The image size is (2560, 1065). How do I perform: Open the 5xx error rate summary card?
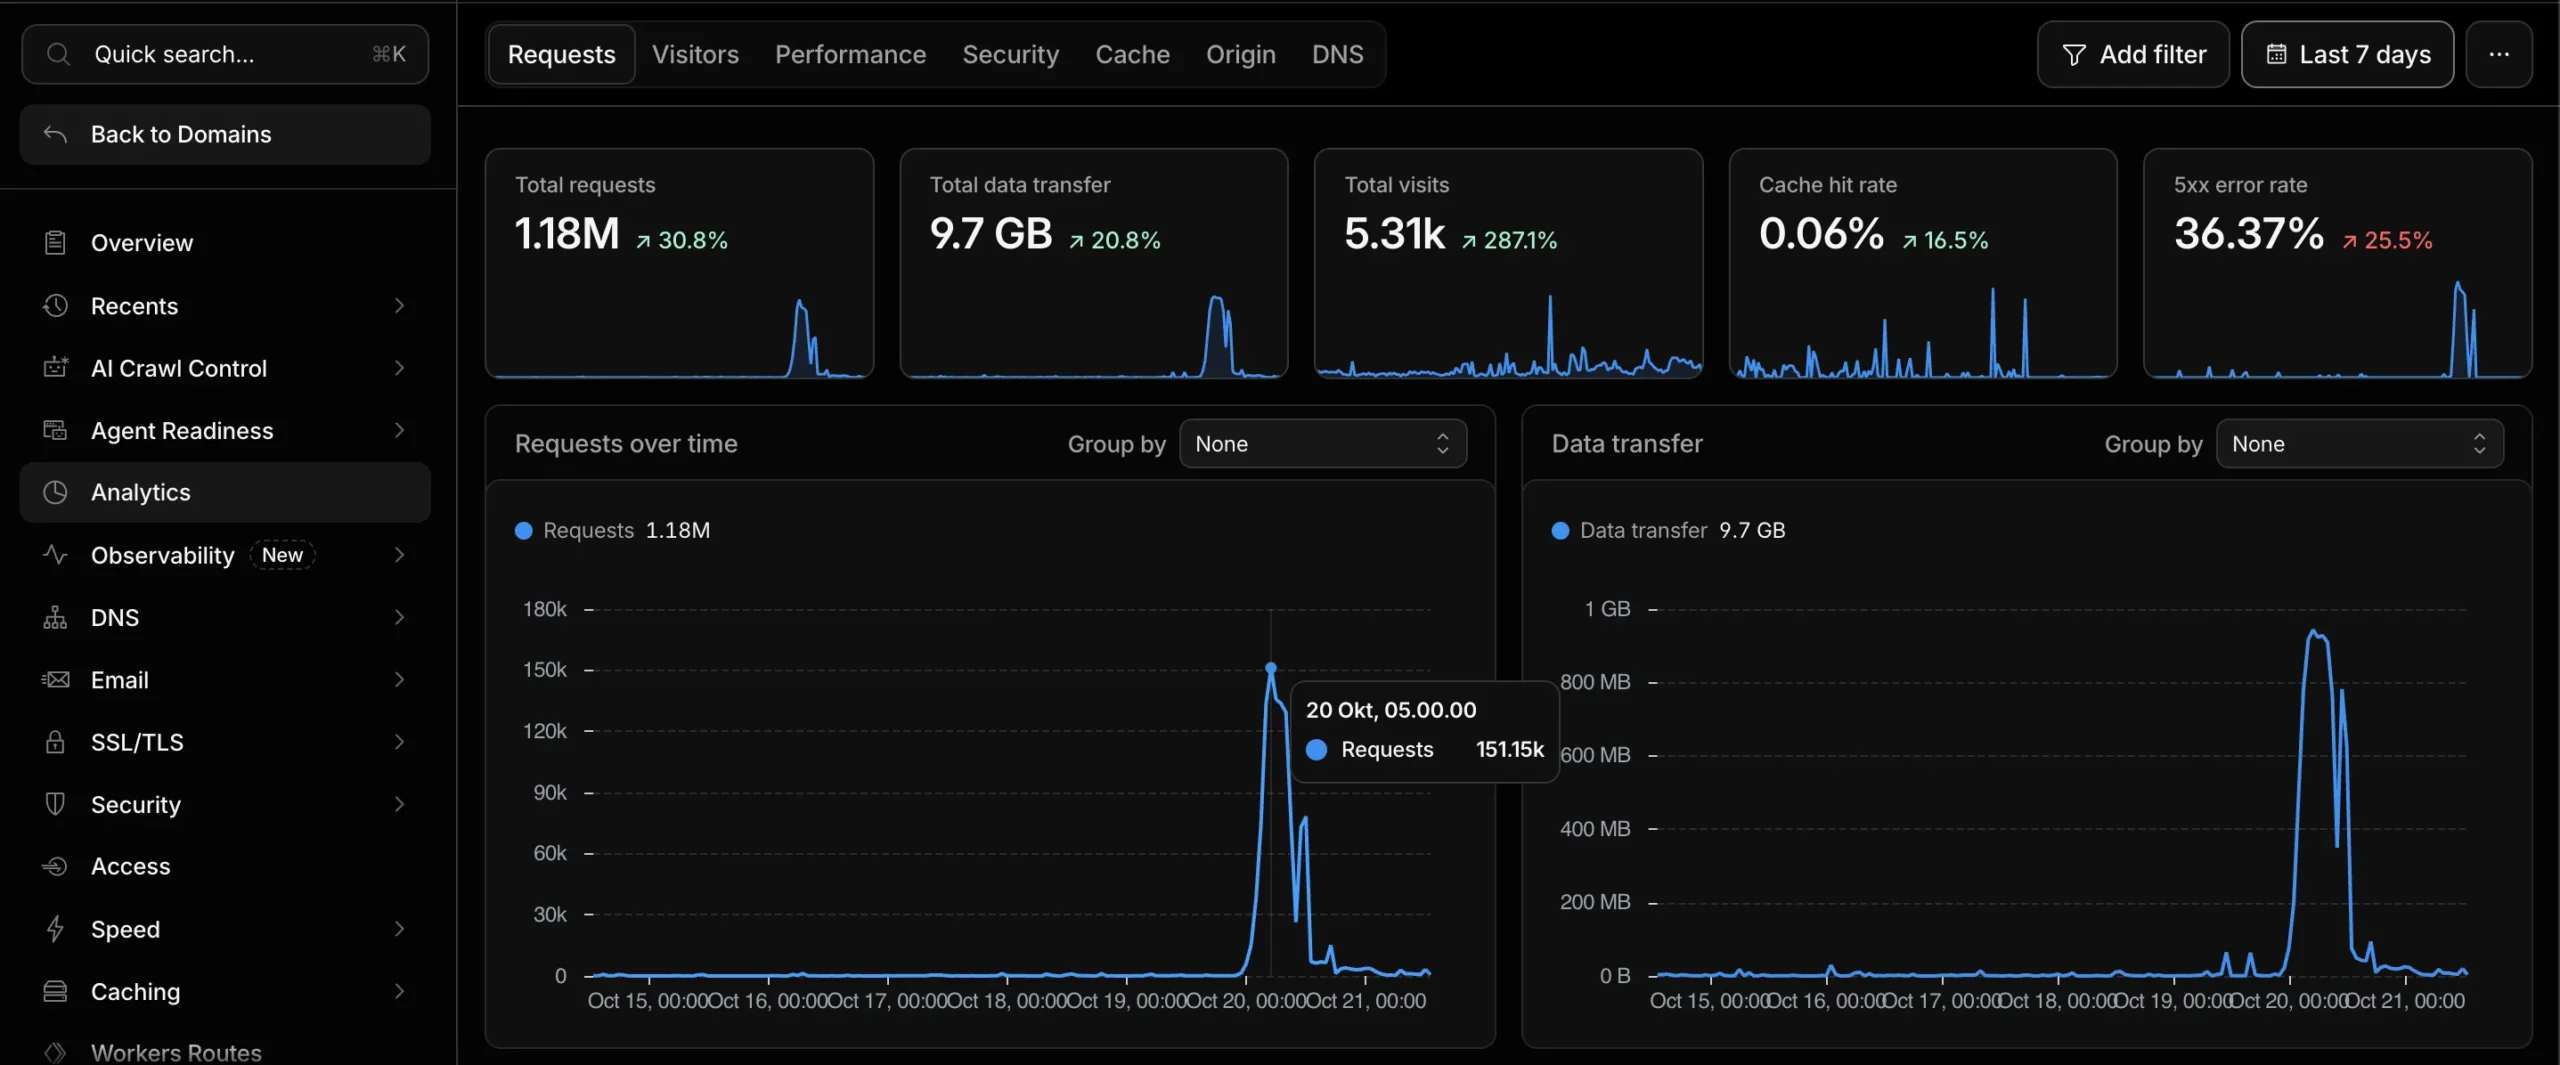click(2337, 263)
